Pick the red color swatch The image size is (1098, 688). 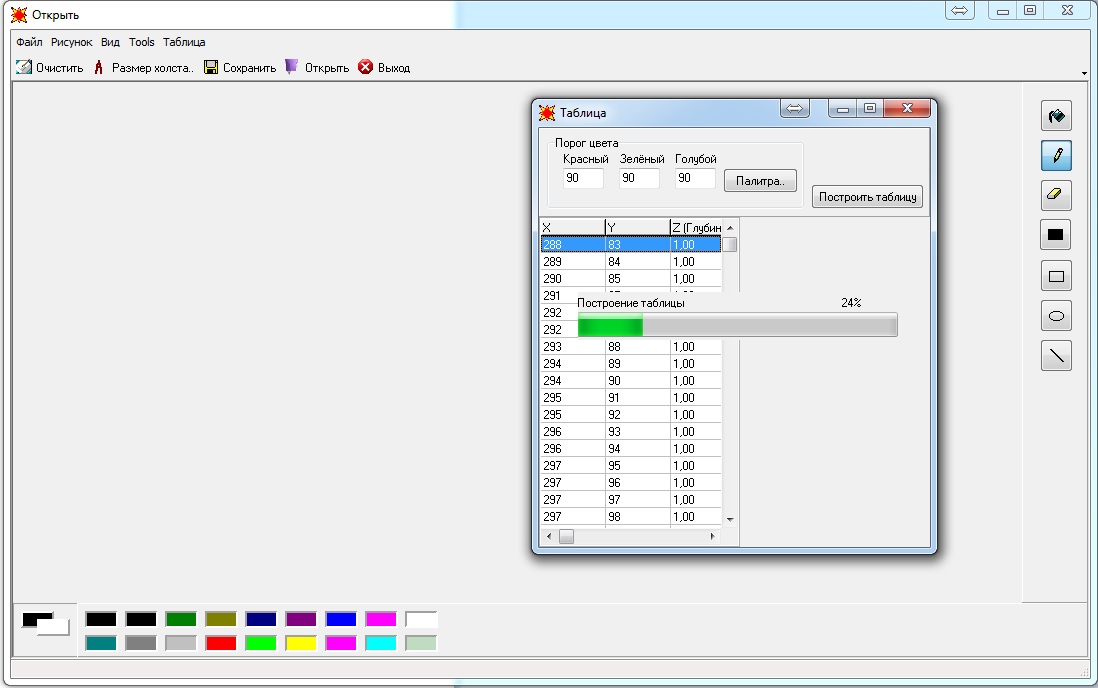pyautogui.click(x=221, y=642)
